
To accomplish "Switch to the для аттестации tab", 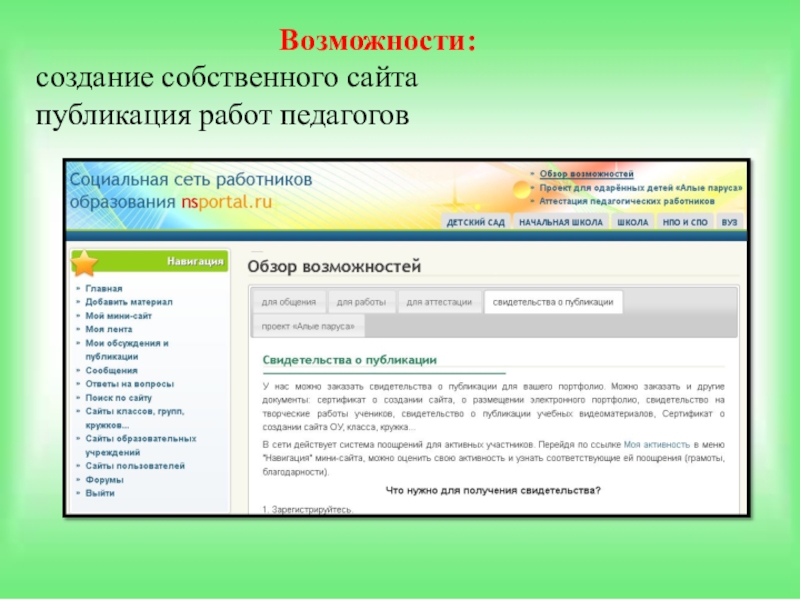I will click(439, 302).
